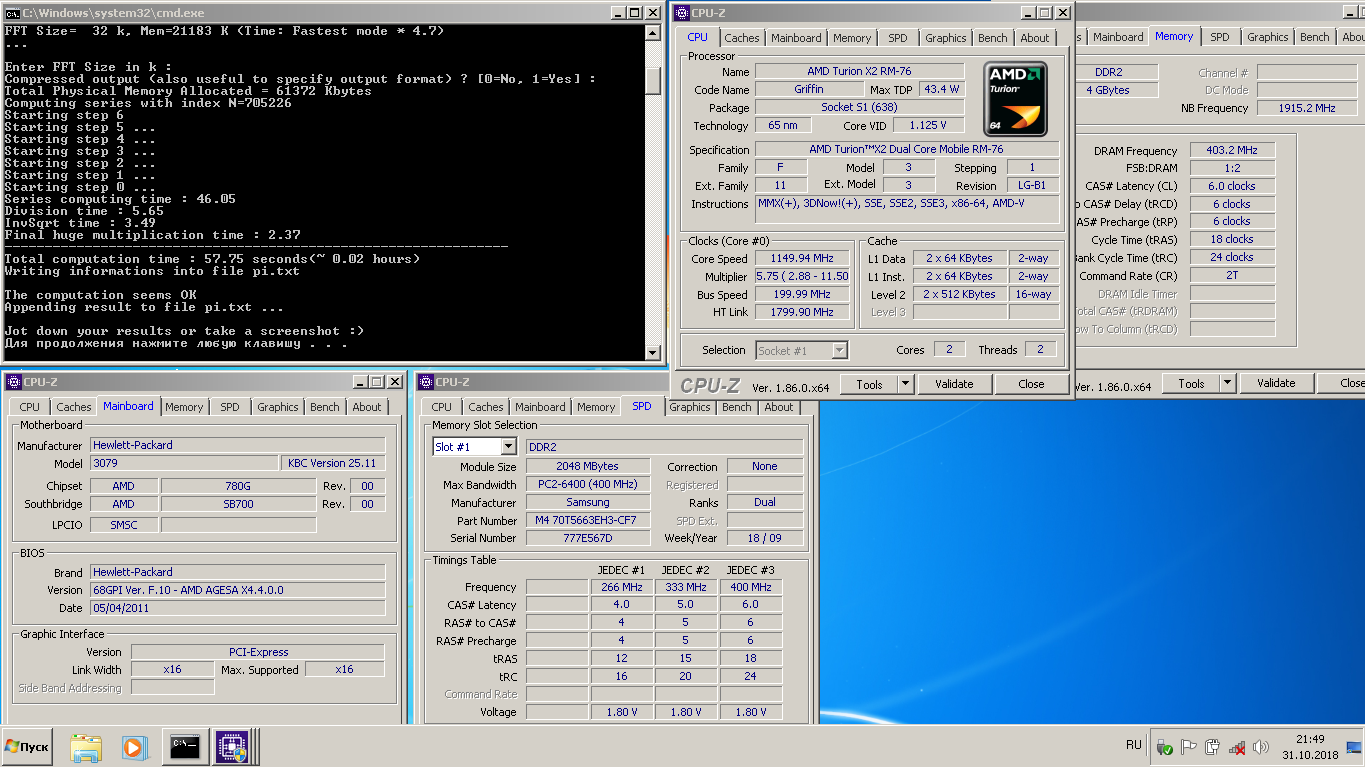
Task: Open the Safely Remove Hardware tray icon
Action: pos(1165,747)
